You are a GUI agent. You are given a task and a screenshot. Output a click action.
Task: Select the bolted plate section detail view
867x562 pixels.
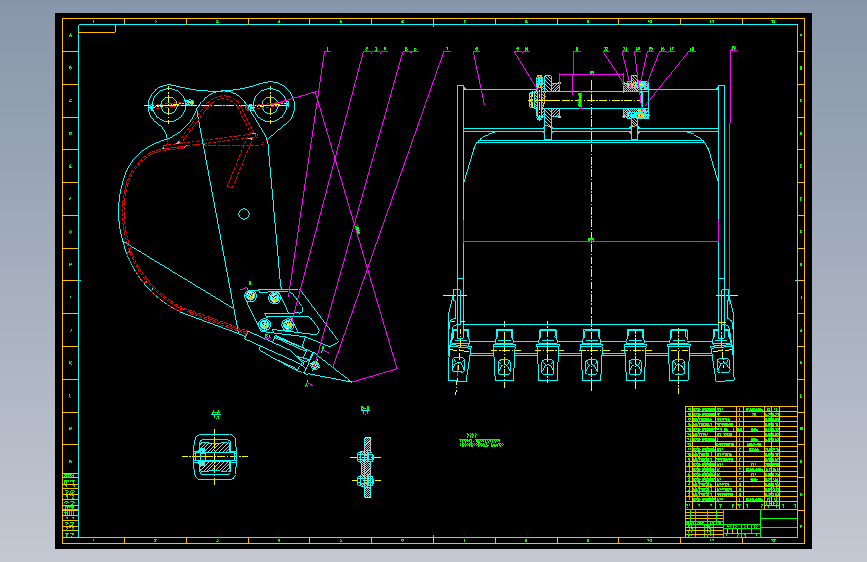[x=366, y=468]
